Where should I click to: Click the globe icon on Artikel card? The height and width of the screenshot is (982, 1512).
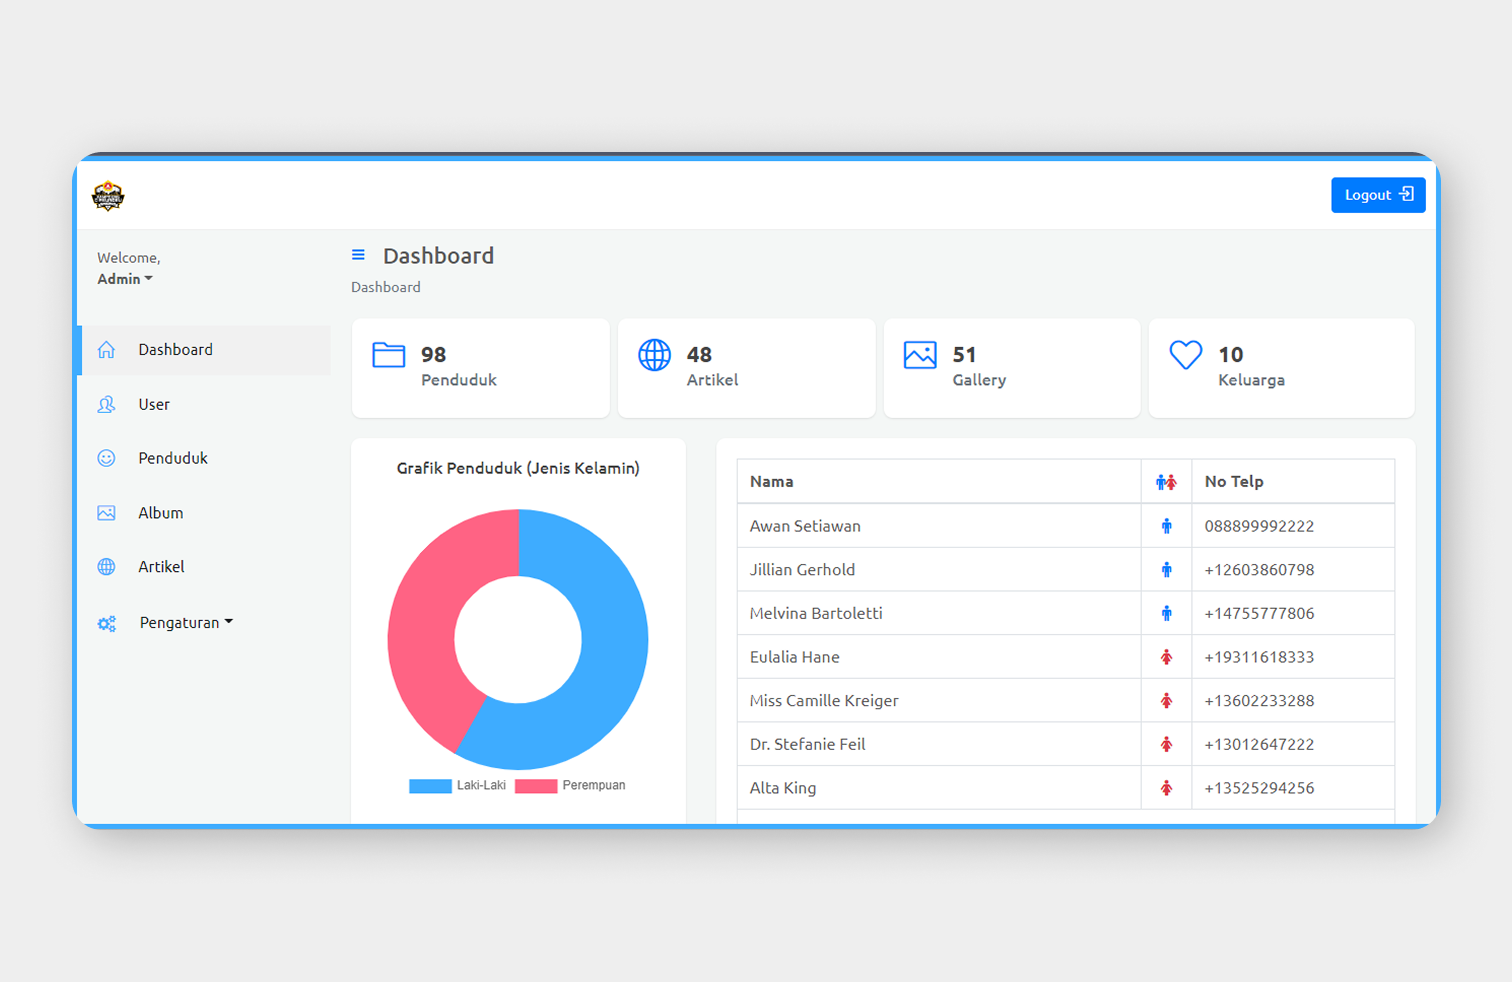(655, 355)
